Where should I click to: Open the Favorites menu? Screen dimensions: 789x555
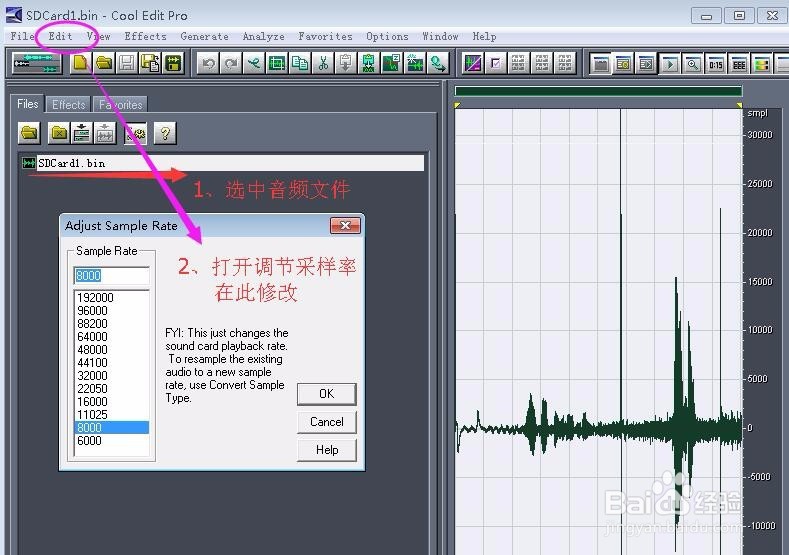pos(325,36)
